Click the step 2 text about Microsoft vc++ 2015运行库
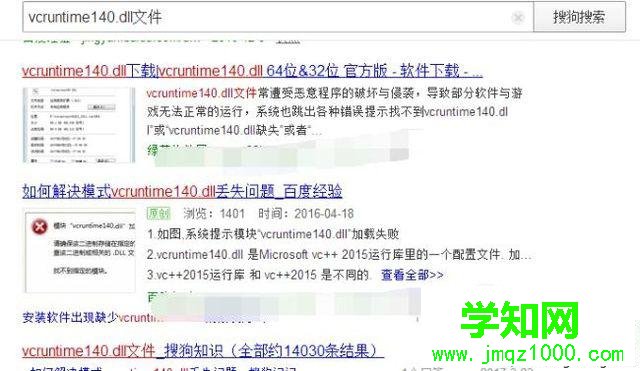 [x=339, y=255]
